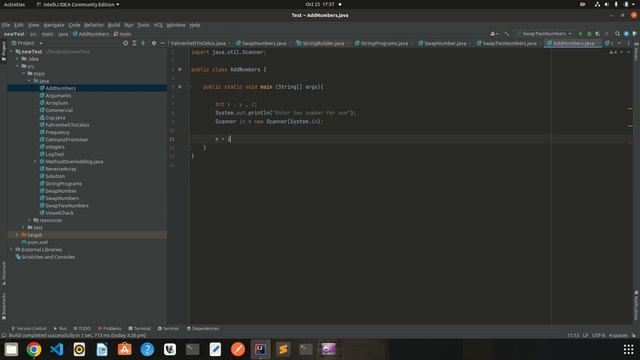Open the VCS menu

pyautogui.click(x=158, y=25)
